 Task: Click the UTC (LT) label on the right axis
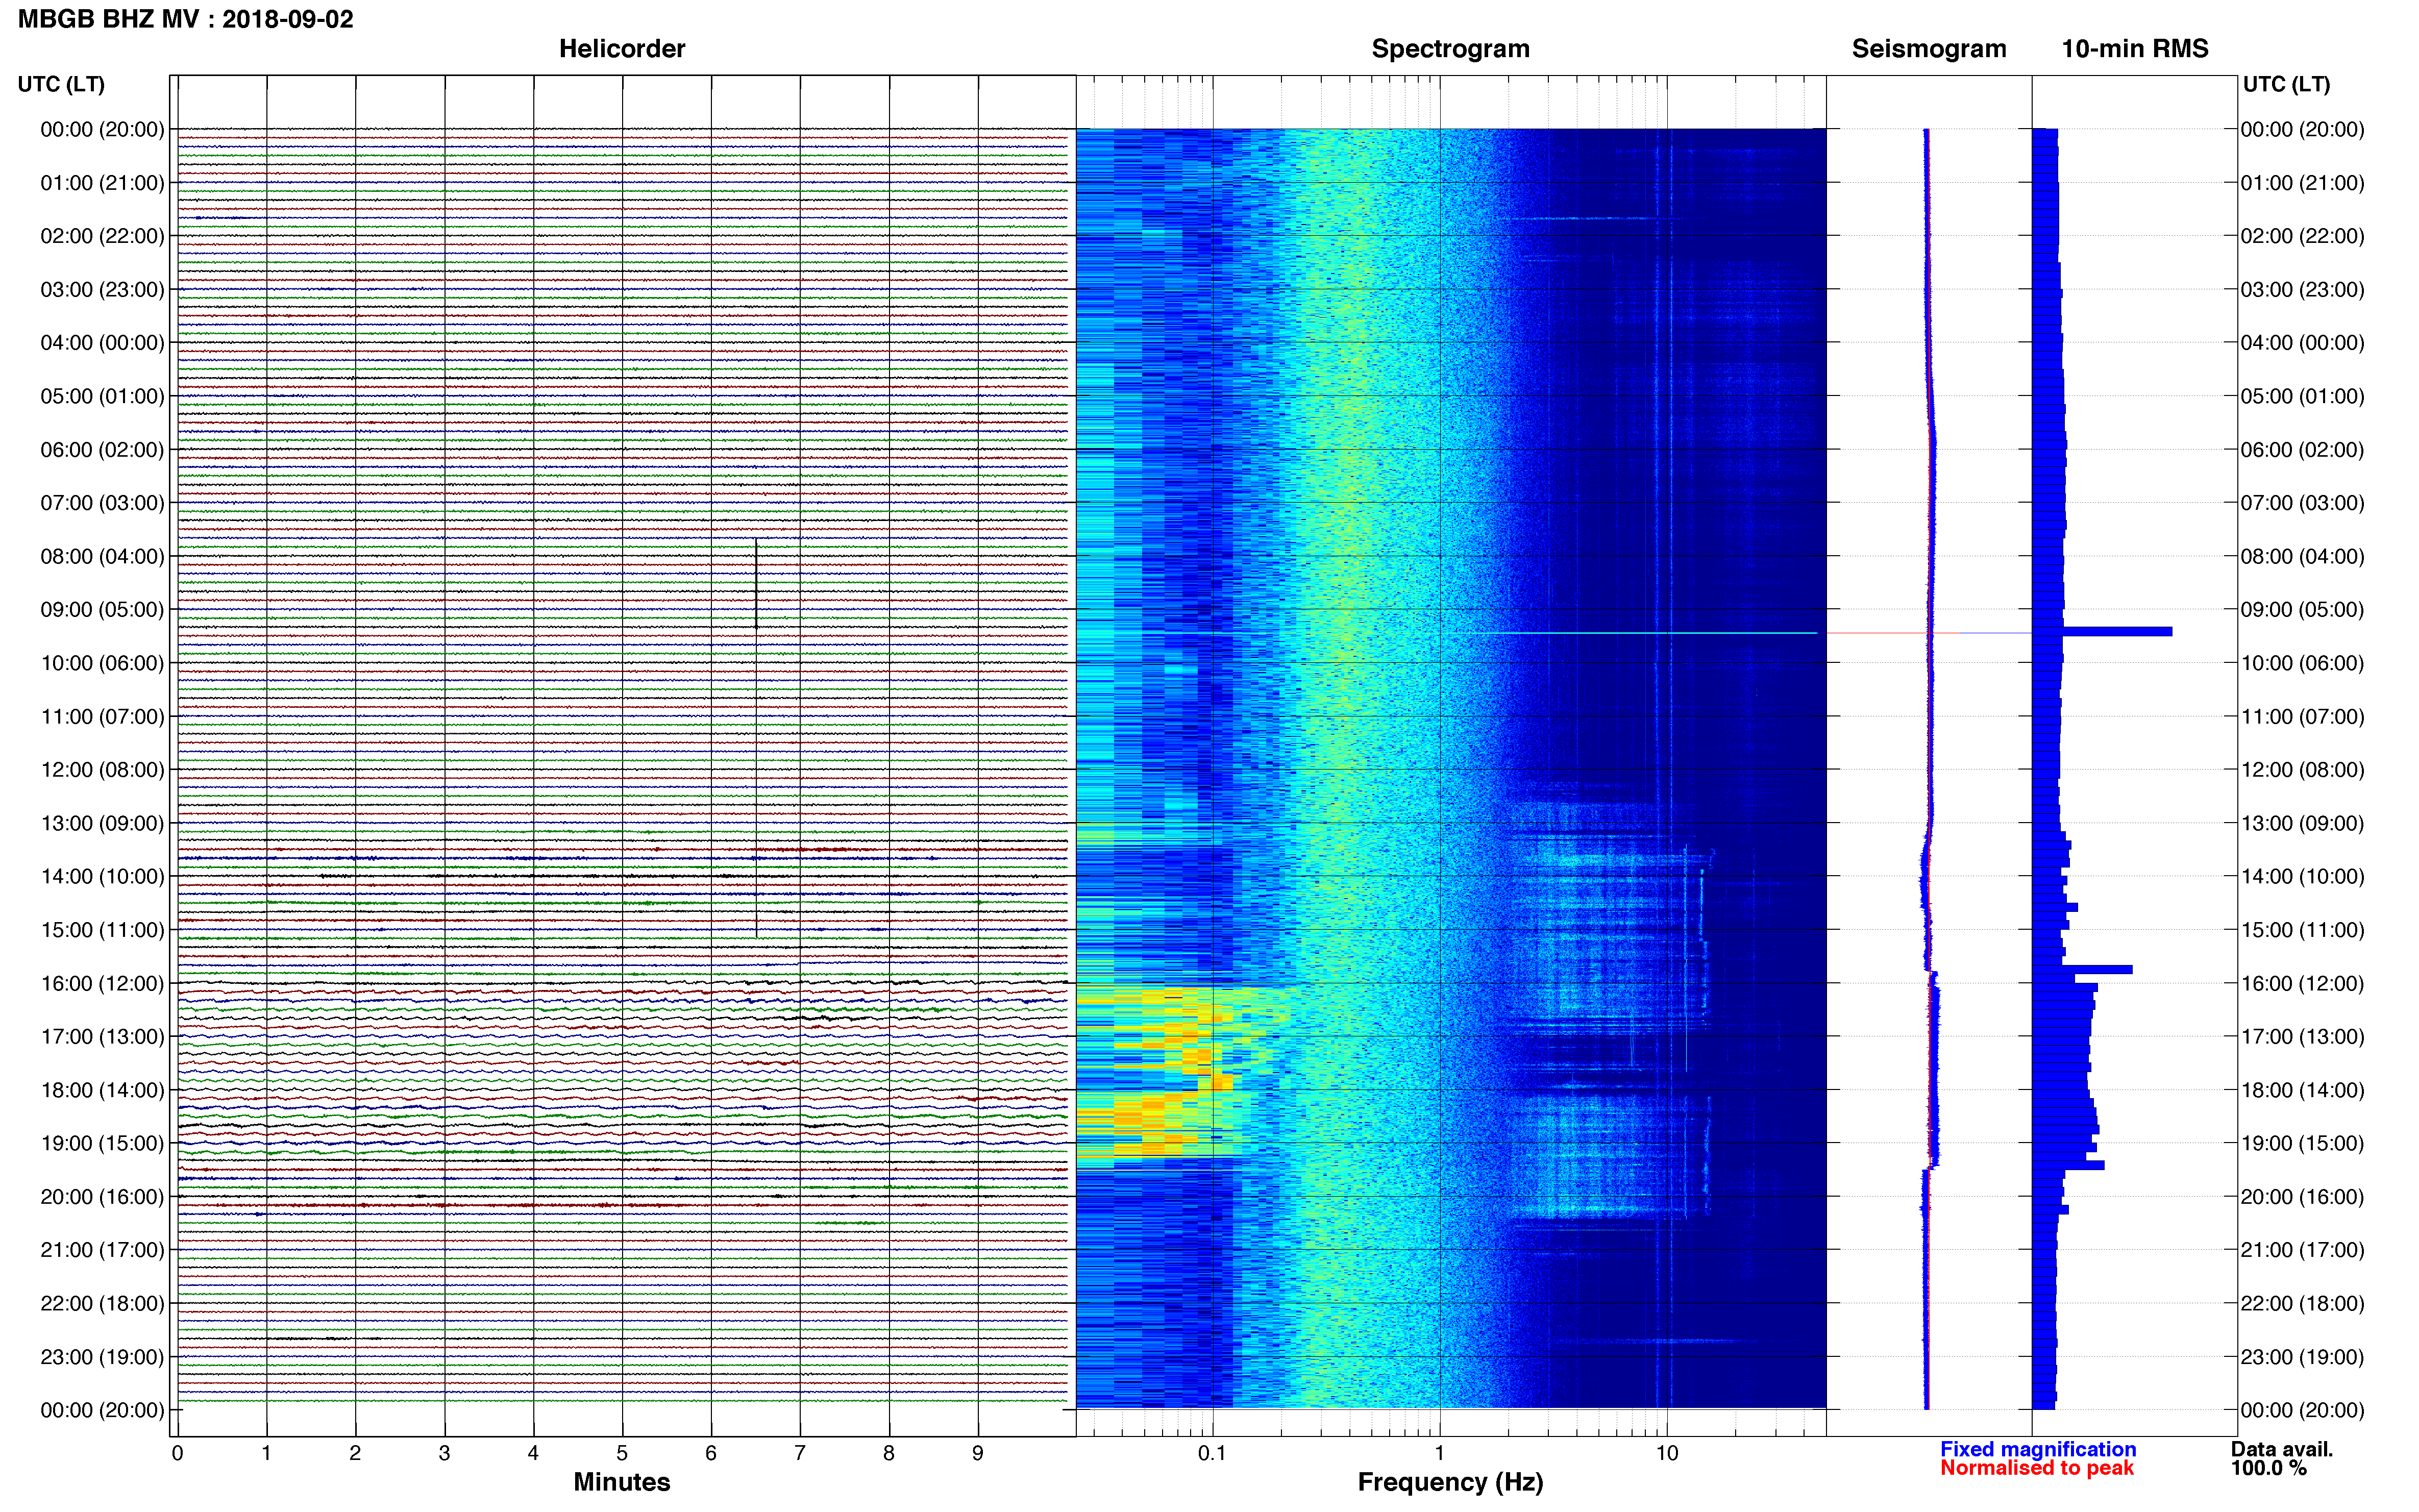click(x=2286, y=84)
